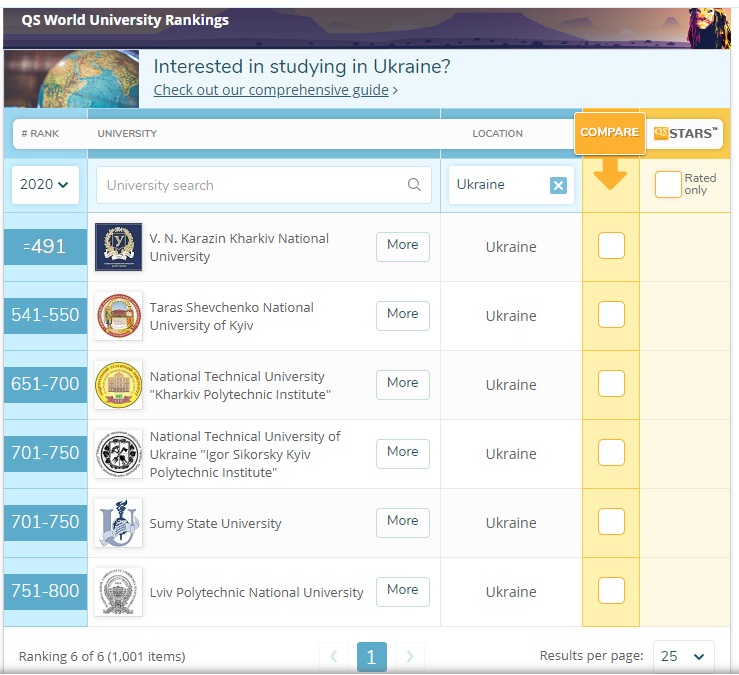Open Taras Shevchenko National University of Kyiv name
The width and height of the screenshot is (739, 675).
pyautogui.click(x=231, y=316)
